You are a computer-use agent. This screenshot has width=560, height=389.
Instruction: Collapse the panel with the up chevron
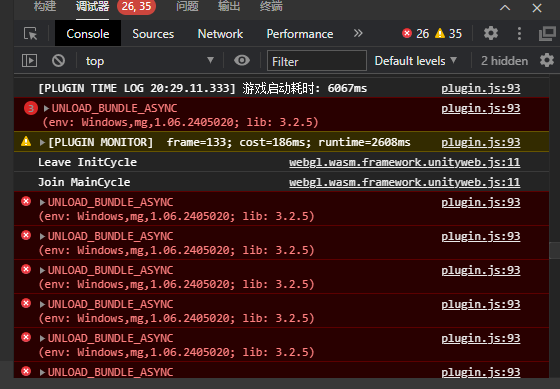(x=505, y=8)
